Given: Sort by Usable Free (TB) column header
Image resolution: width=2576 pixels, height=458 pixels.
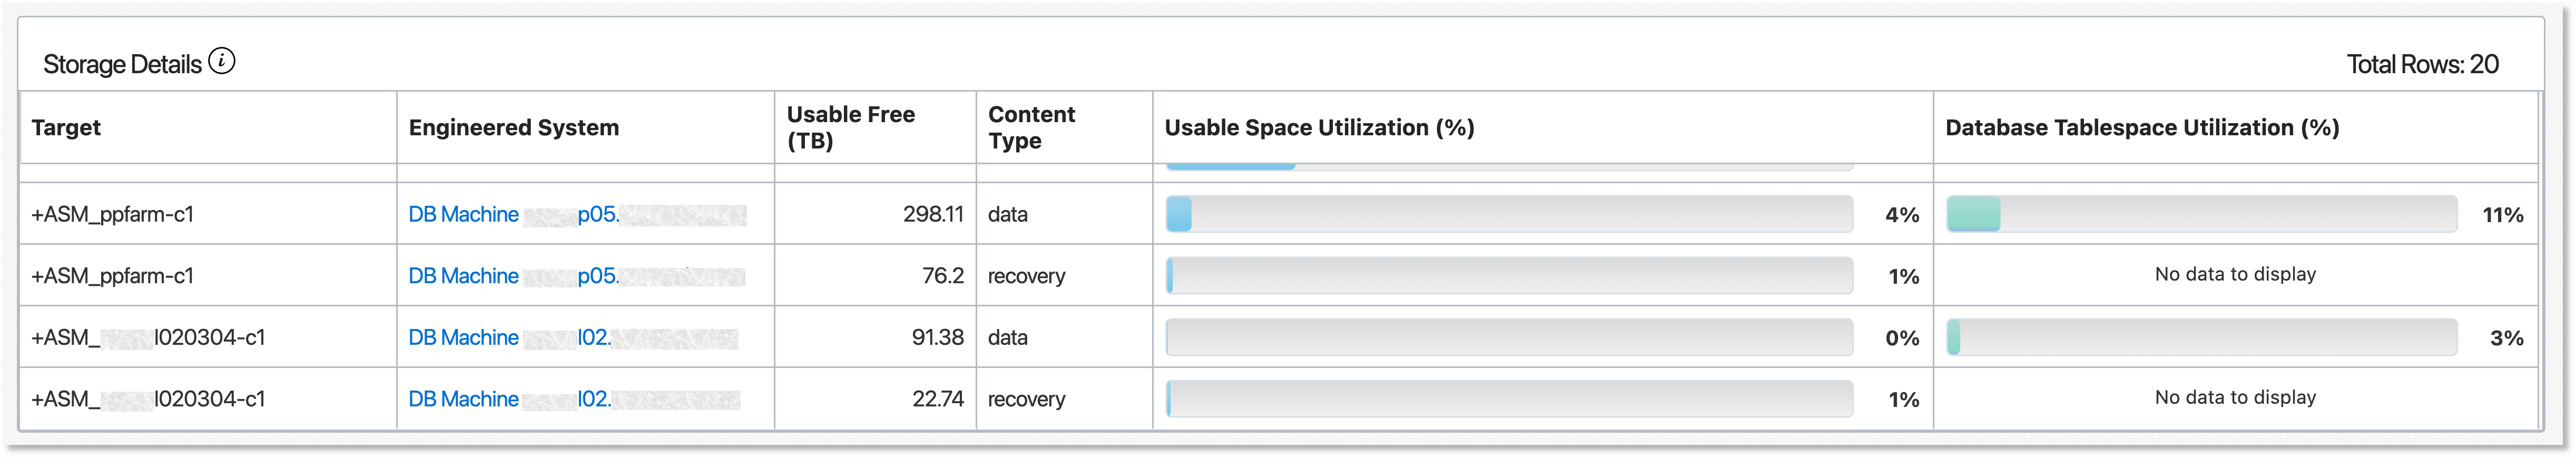Looking at the screenshot, I should coord(851,127).
